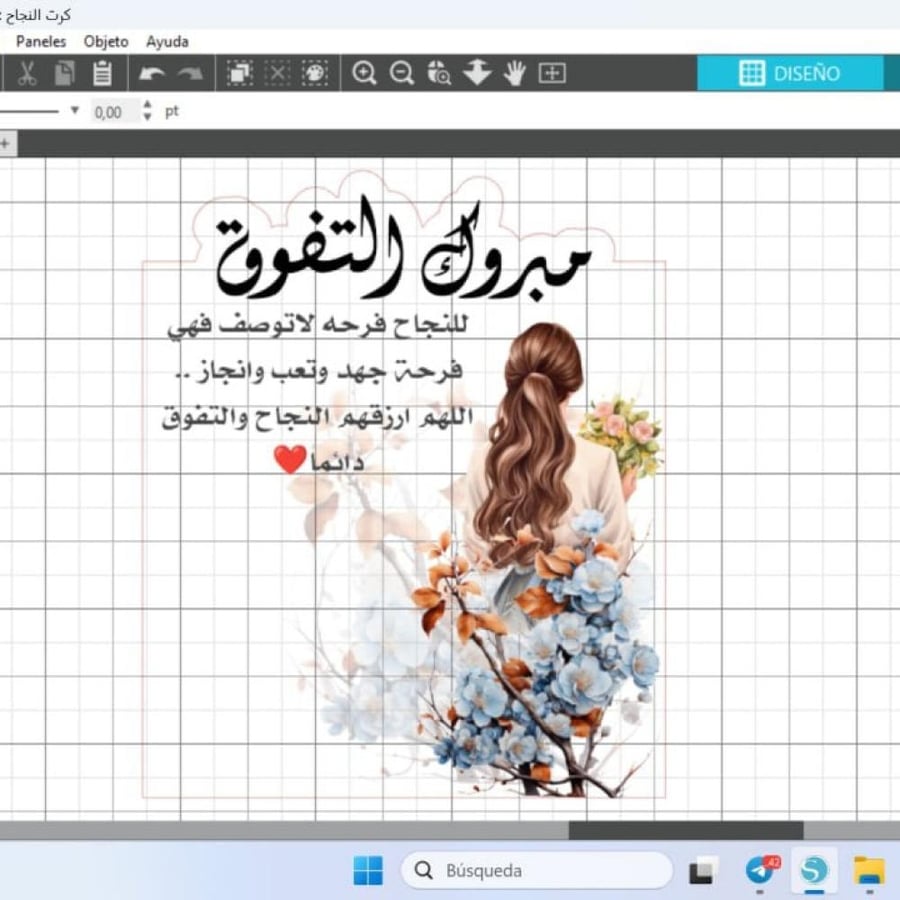Open the Objeto menu

[x=106, y=41]
